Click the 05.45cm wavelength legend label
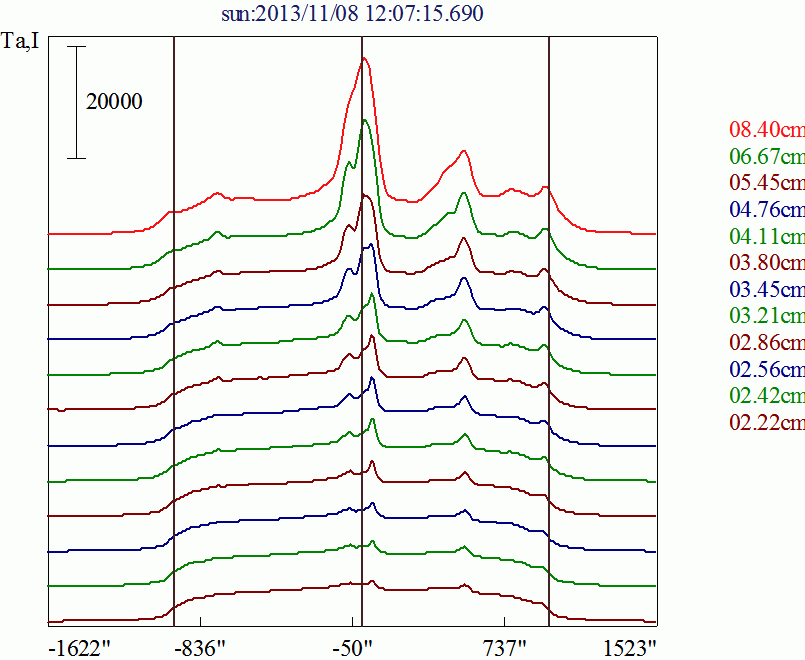The width and height of the screenshot is (805, 660). 767,183
